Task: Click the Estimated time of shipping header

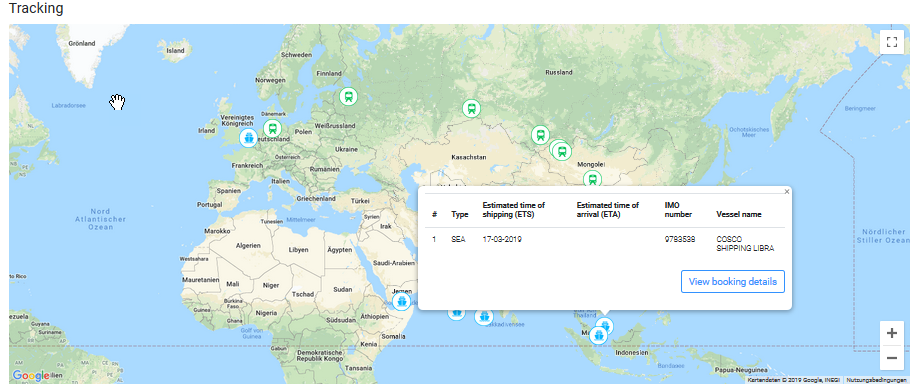Action: tap(514, 210)
